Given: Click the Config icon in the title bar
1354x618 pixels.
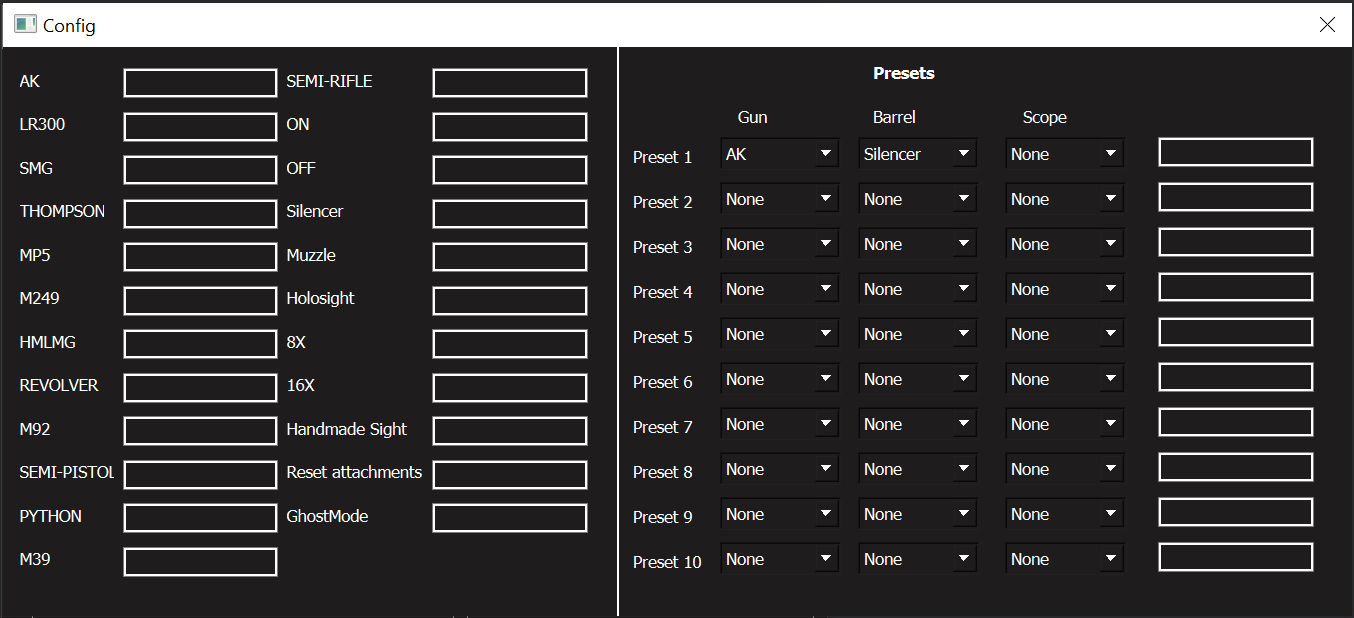Looking at the screenshot, I should (x=25, y=22).
